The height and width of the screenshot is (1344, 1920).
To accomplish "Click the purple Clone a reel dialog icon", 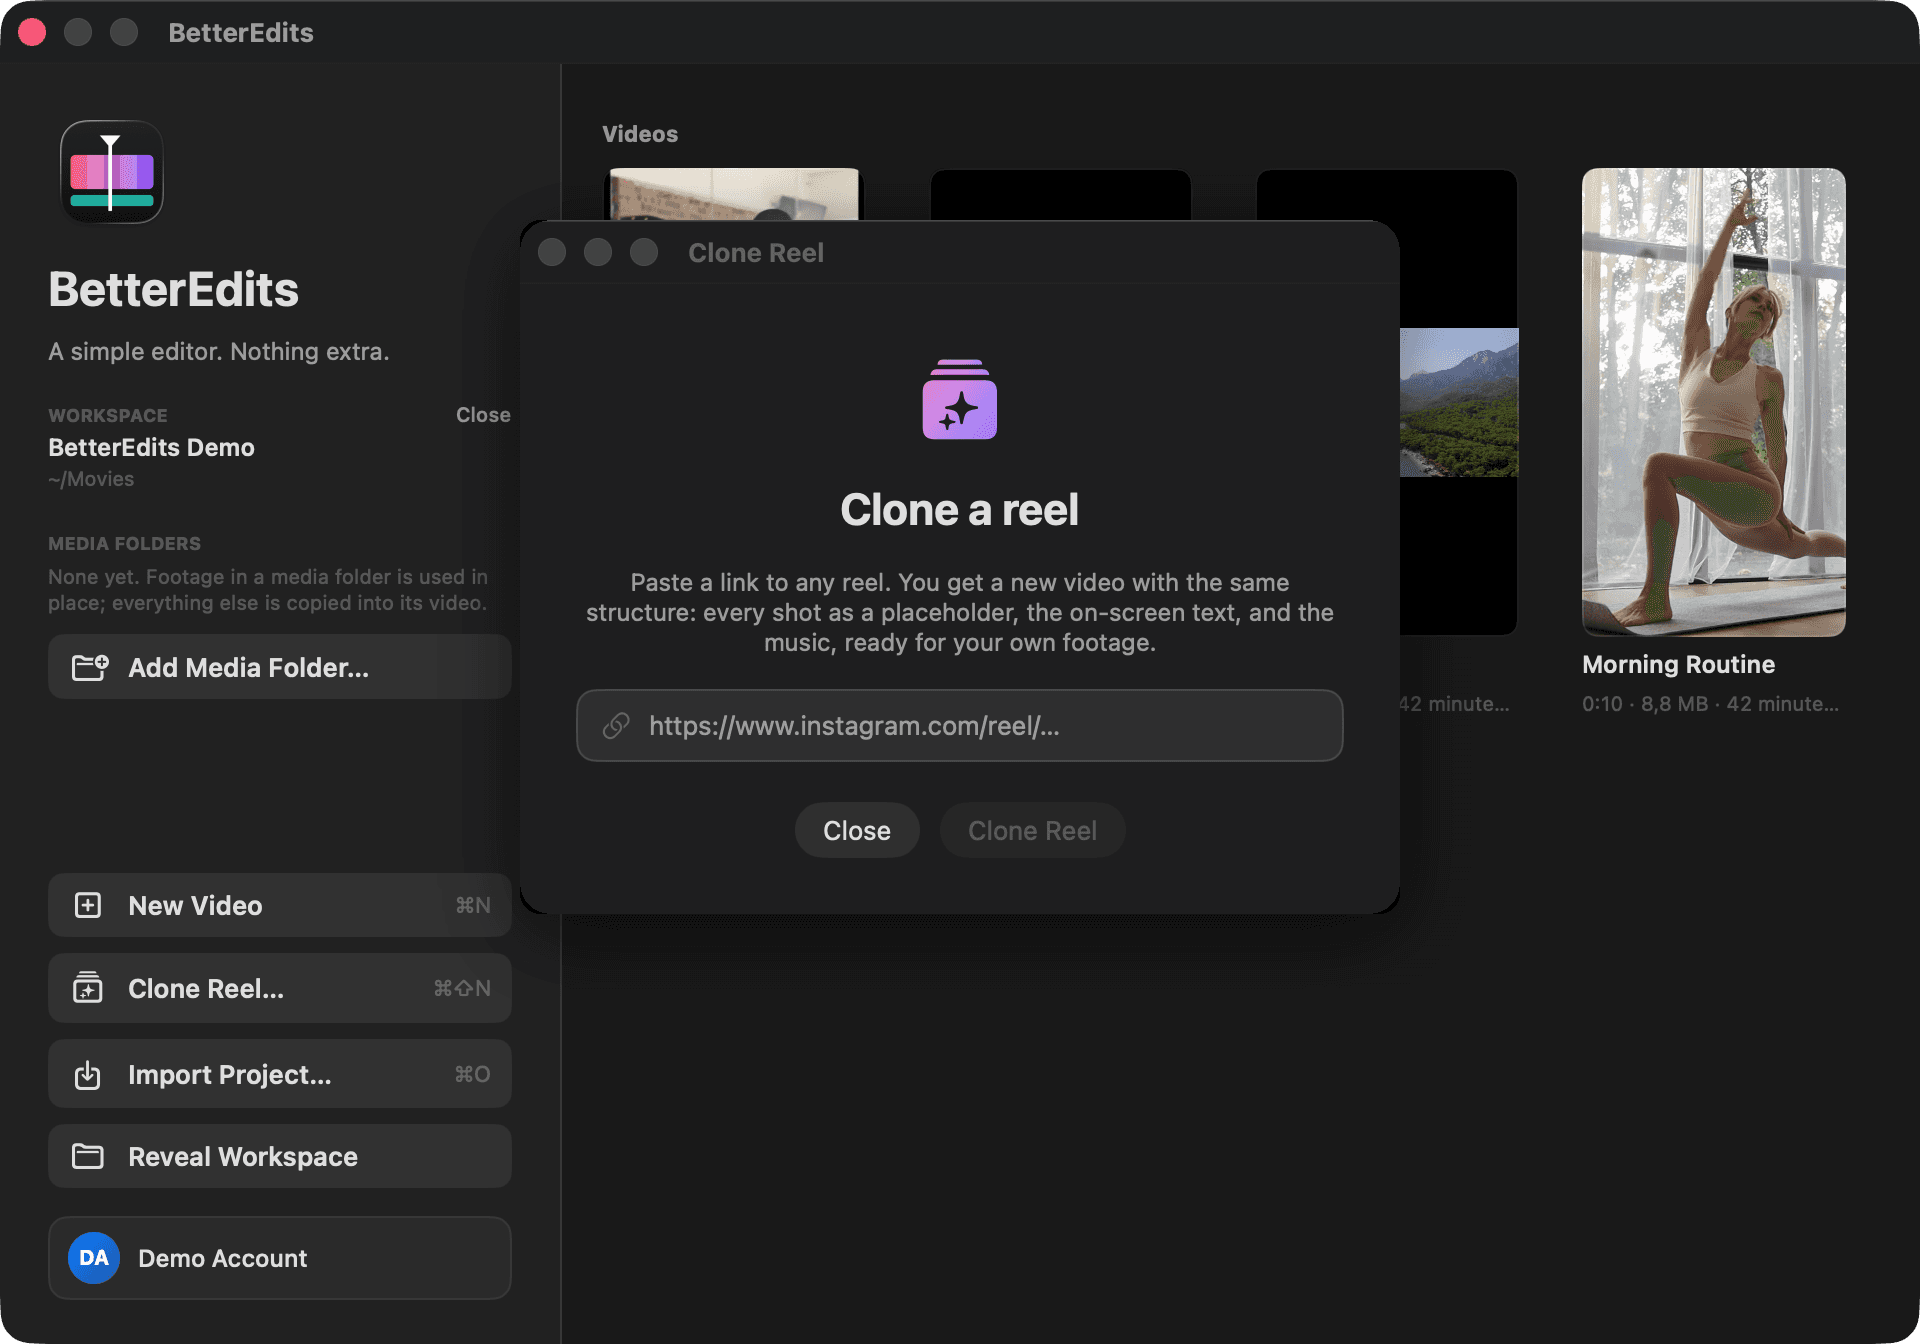I will [x=959, y=399].
